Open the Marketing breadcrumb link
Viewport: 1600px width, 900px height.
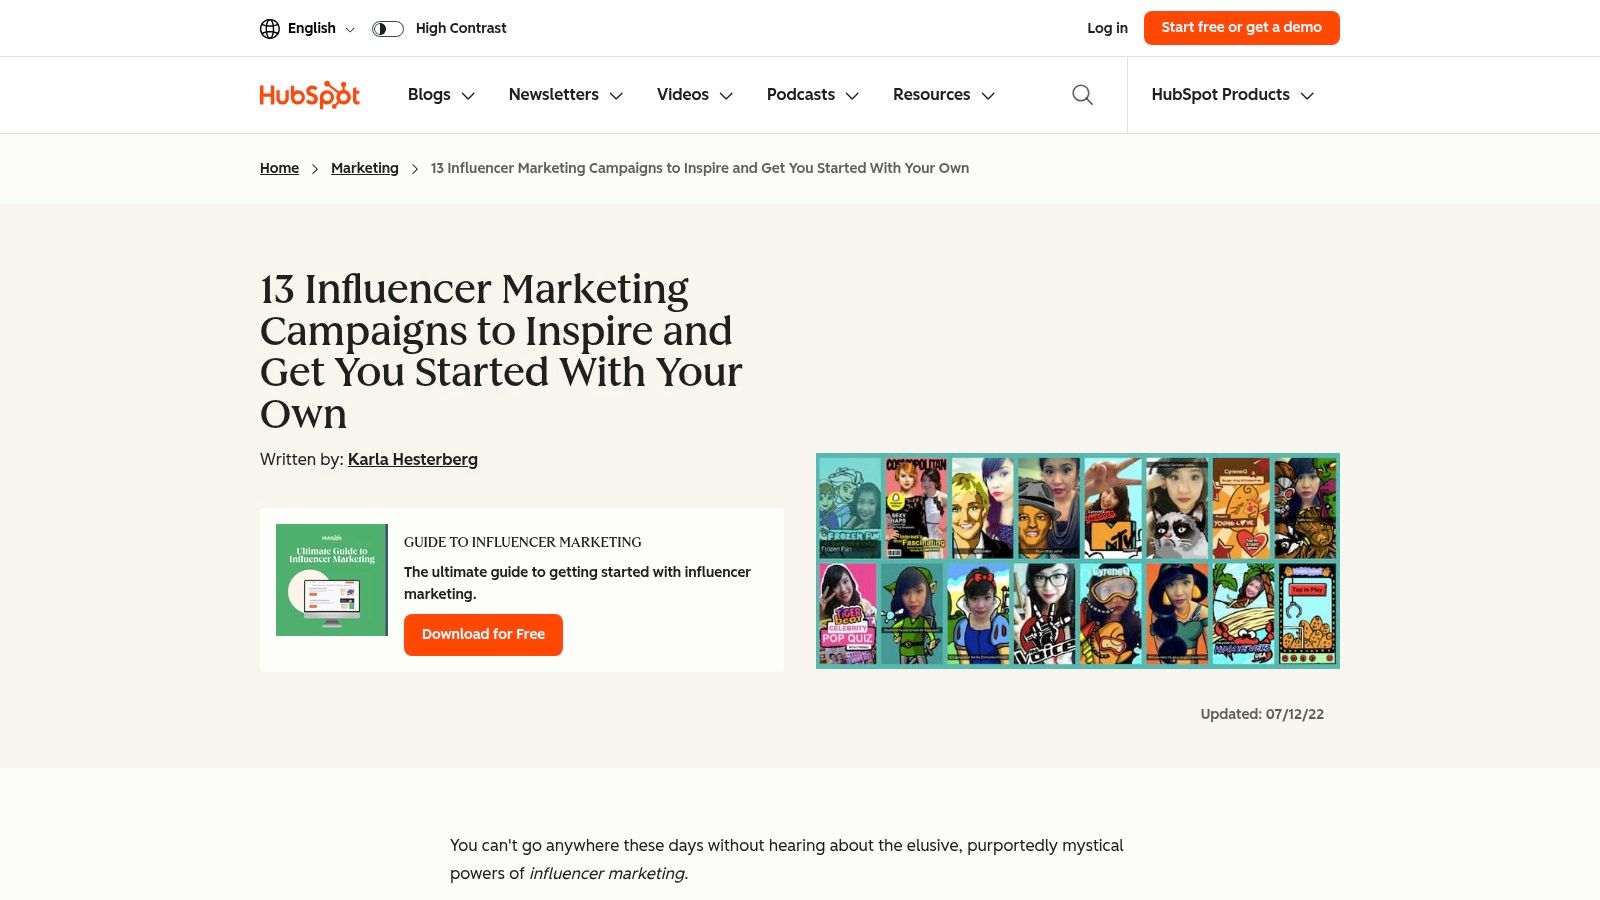pos(364,168)
